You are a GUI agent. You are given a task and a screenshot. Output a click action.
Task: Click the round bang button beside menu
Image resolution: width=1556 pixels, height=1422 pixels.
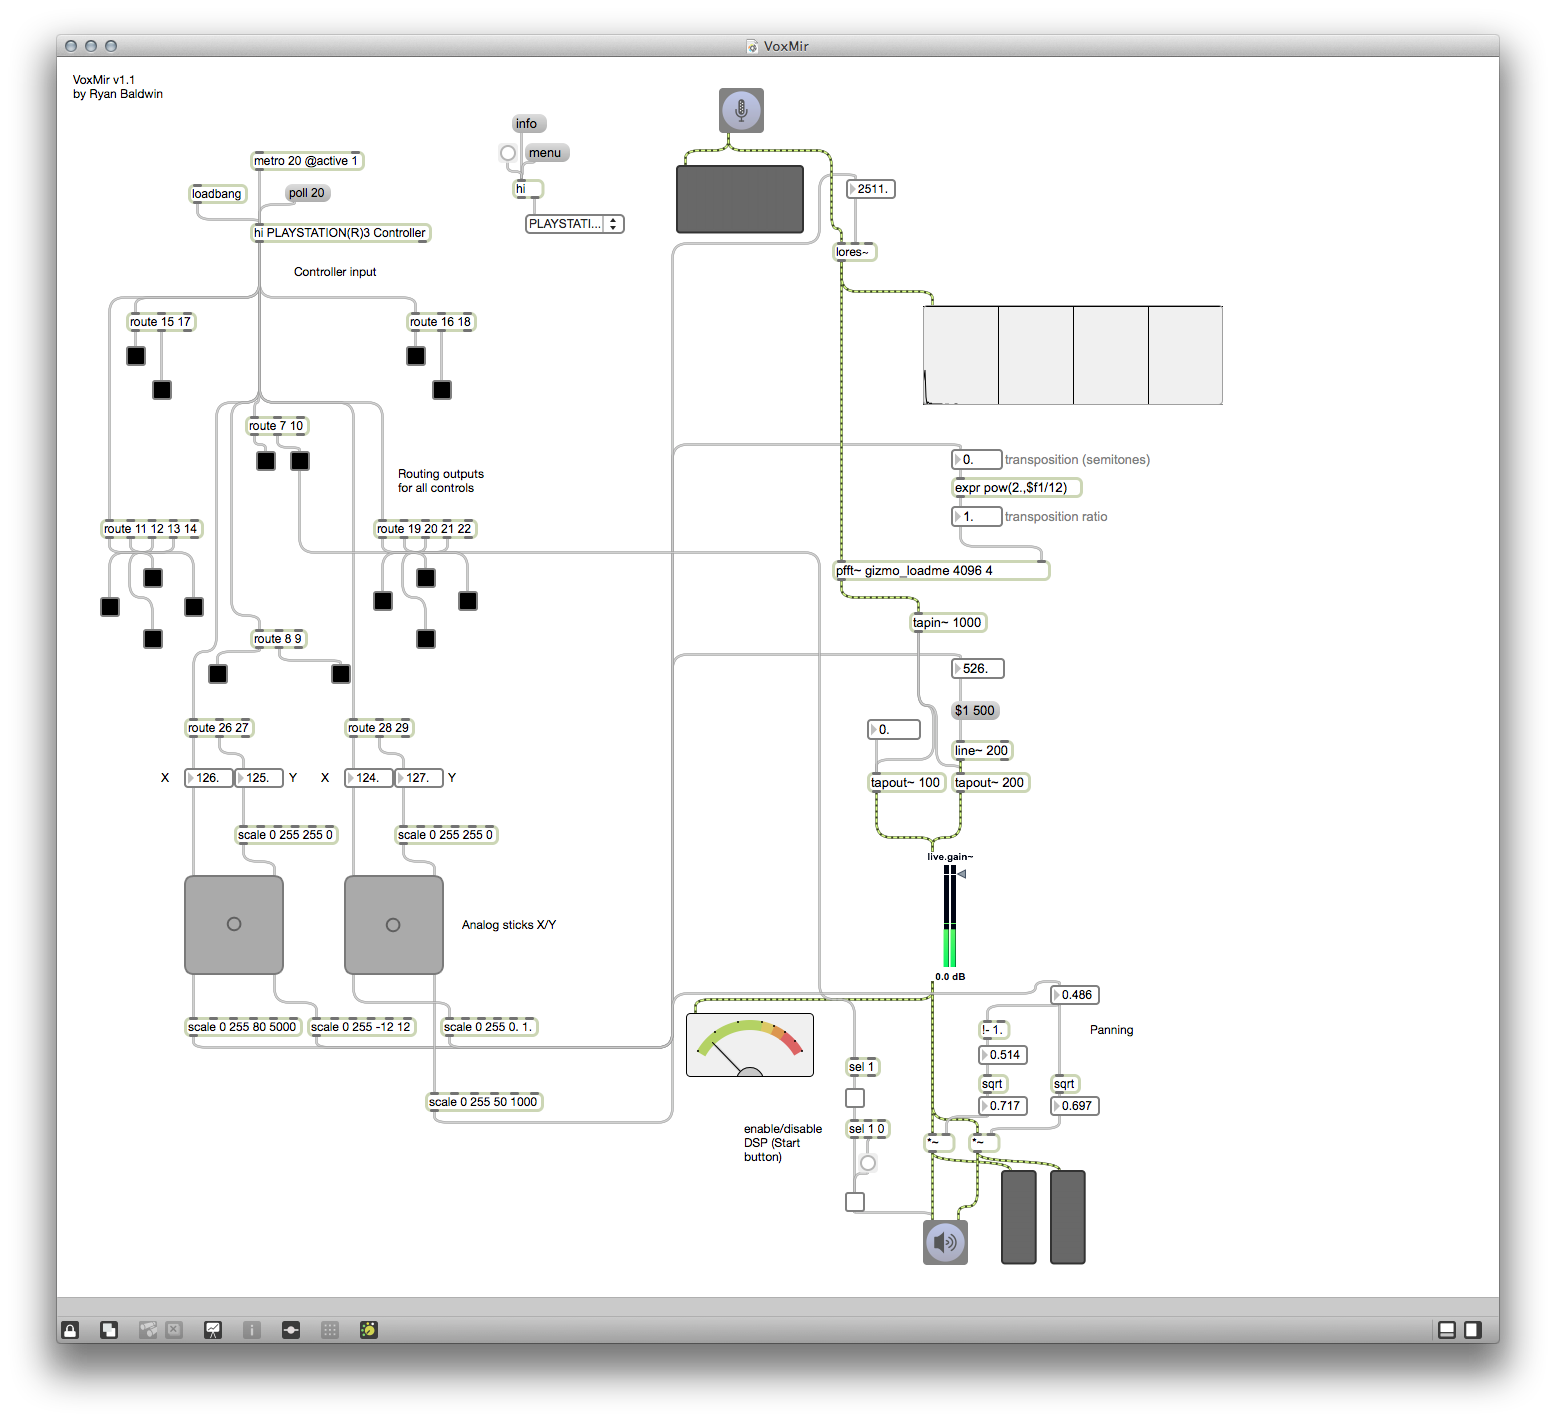508,153
